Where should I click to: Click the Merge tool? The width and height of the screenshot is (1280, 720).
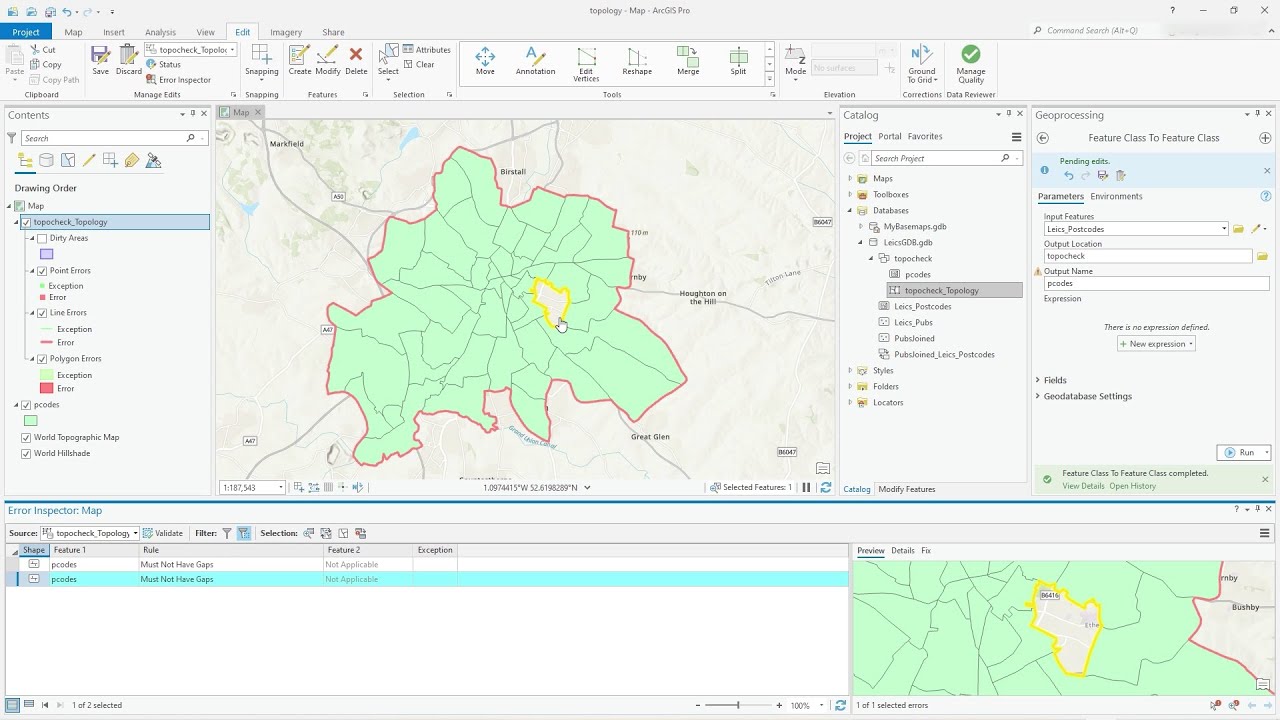[688, 61]
